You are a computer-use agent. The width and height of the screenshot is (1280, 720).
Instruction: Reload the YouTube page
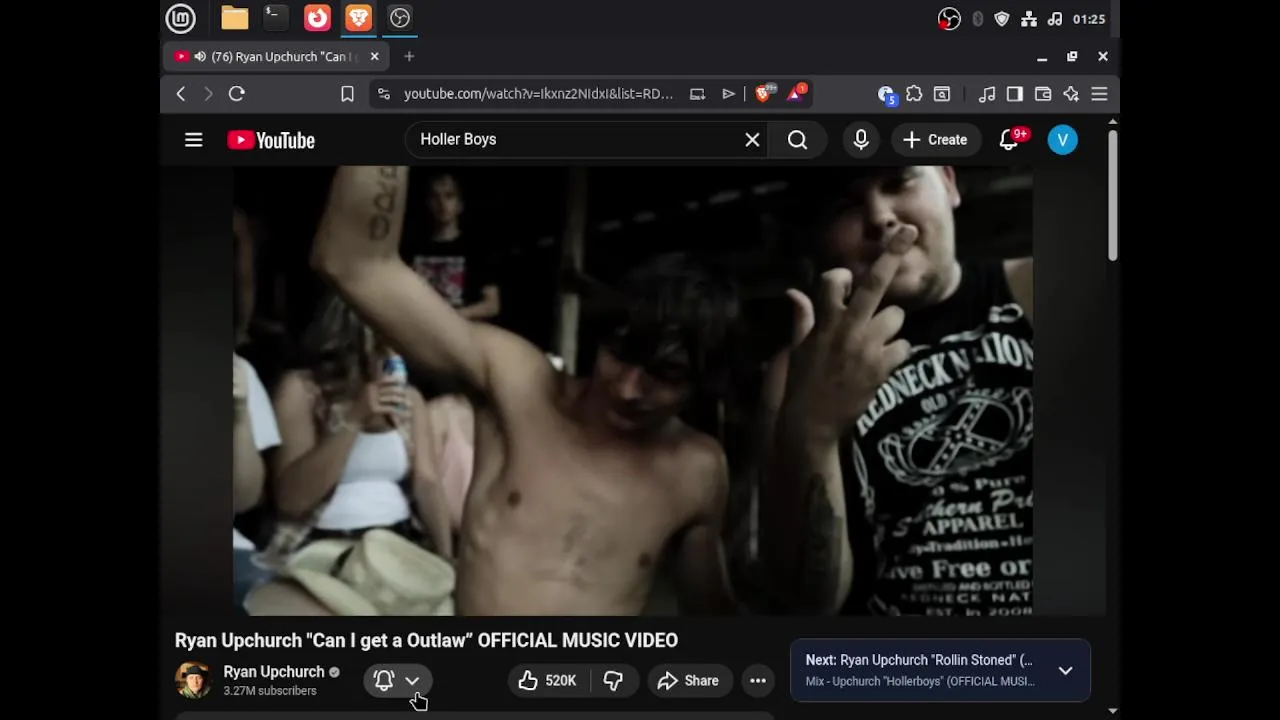(237, 94)
